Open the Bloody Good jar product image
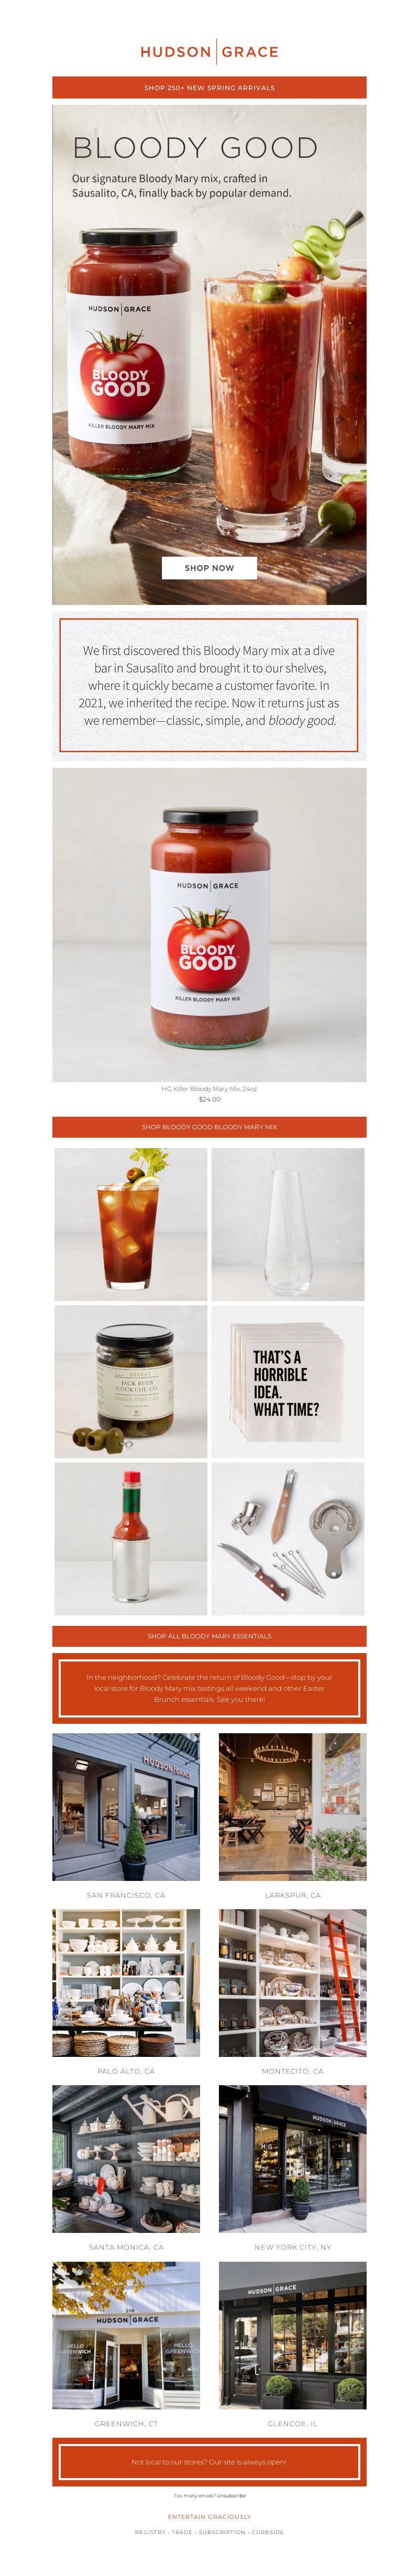The height and width of the screenshot is (2576, 419). (209, 924)
